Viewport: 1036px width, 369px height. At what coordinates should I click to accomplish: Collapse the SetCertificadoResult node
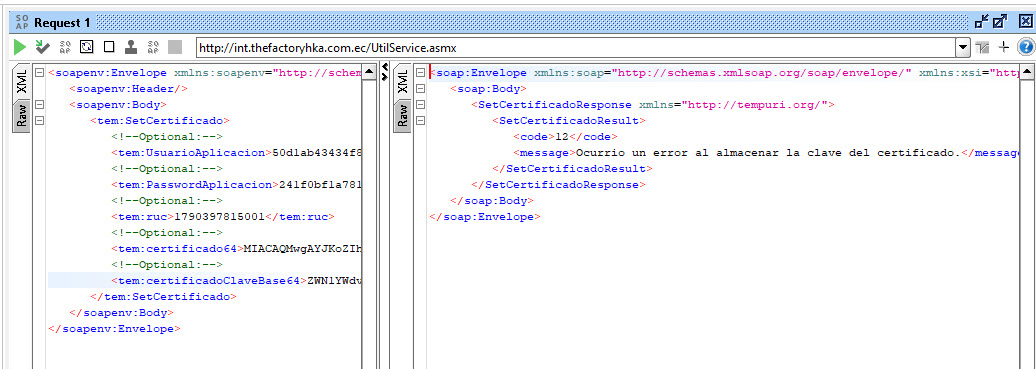pyautogui.click(x=420, y=120)
